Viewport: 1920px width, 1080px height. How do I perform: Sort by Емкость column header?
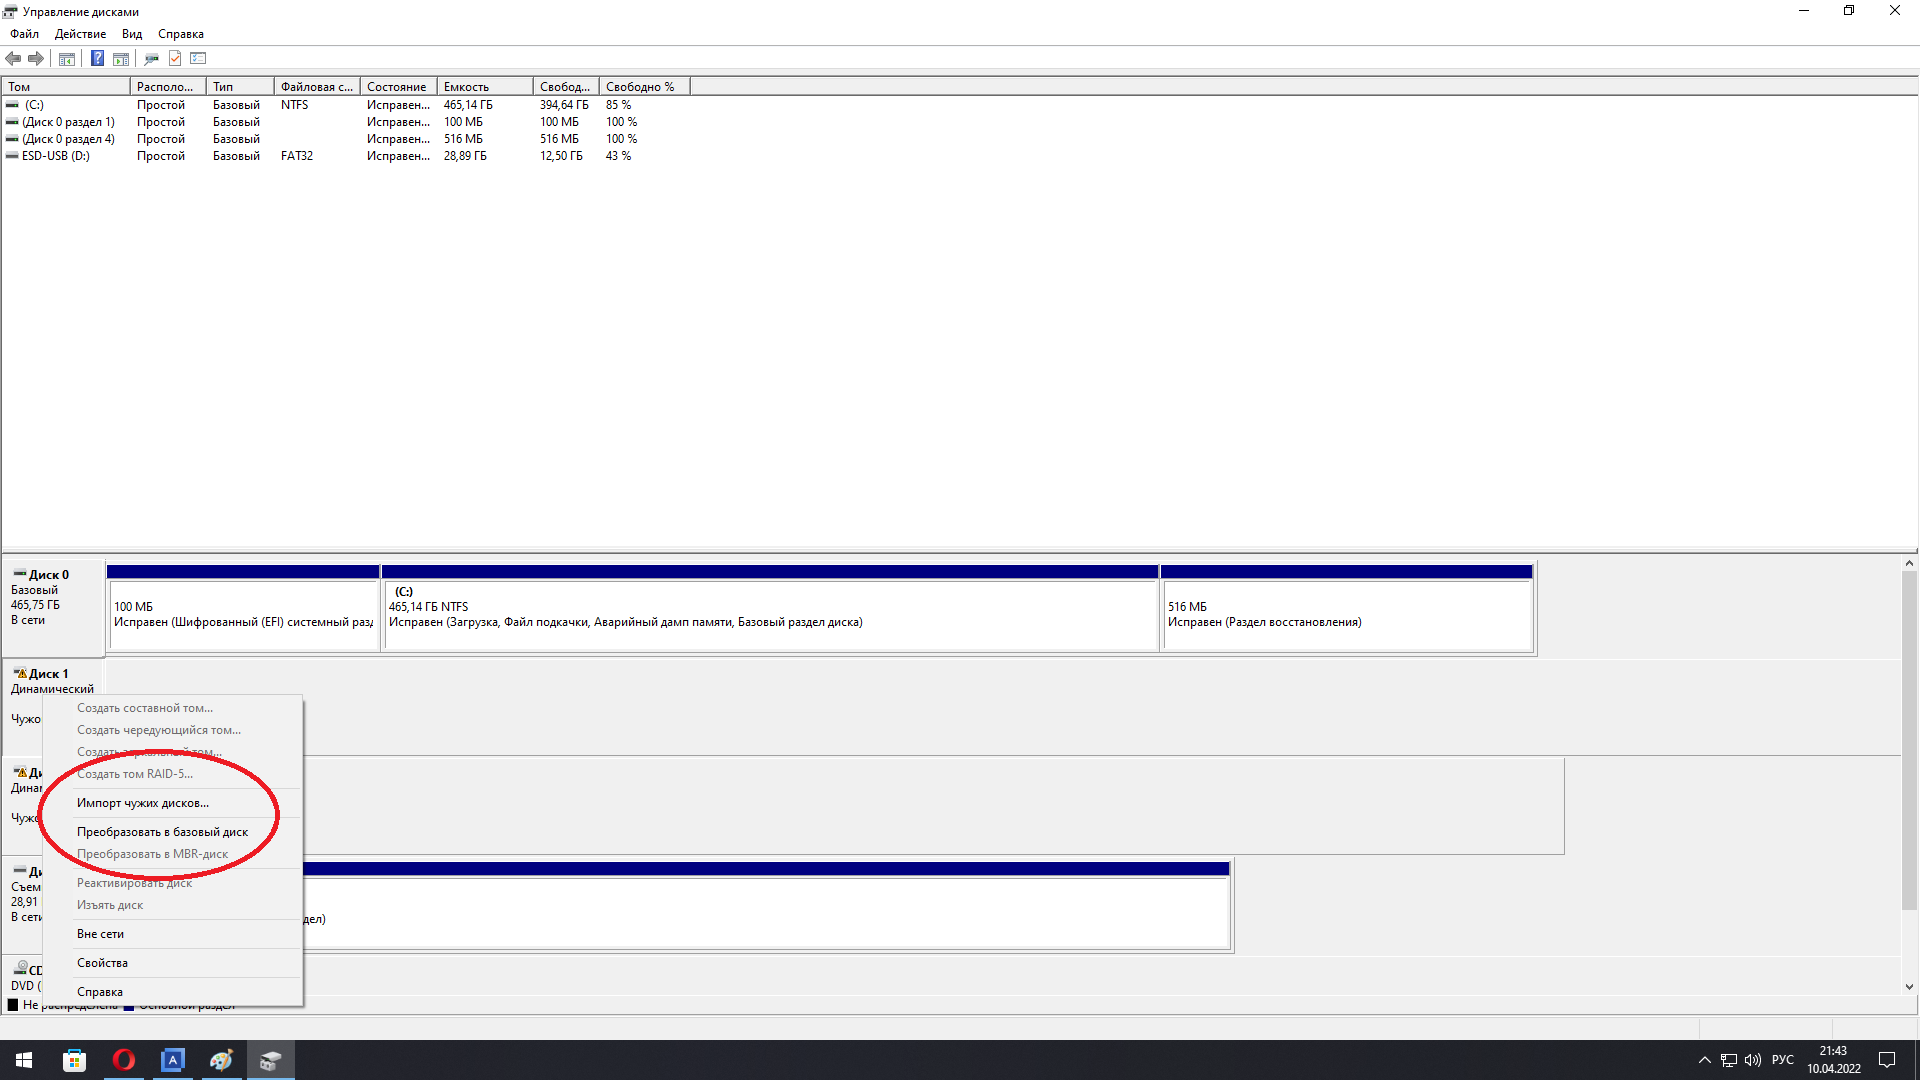484,87
